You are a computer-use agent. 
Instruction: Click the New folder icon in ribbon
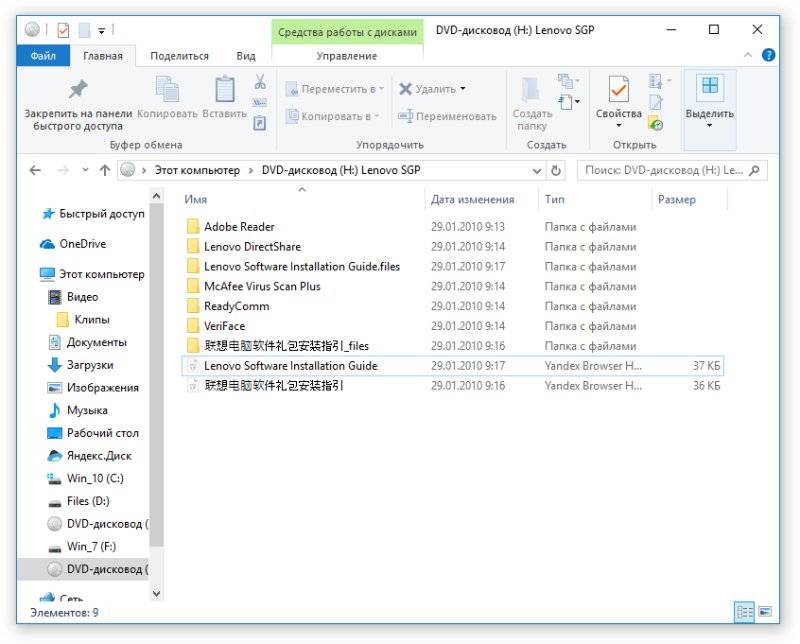(x=531, y=90)
